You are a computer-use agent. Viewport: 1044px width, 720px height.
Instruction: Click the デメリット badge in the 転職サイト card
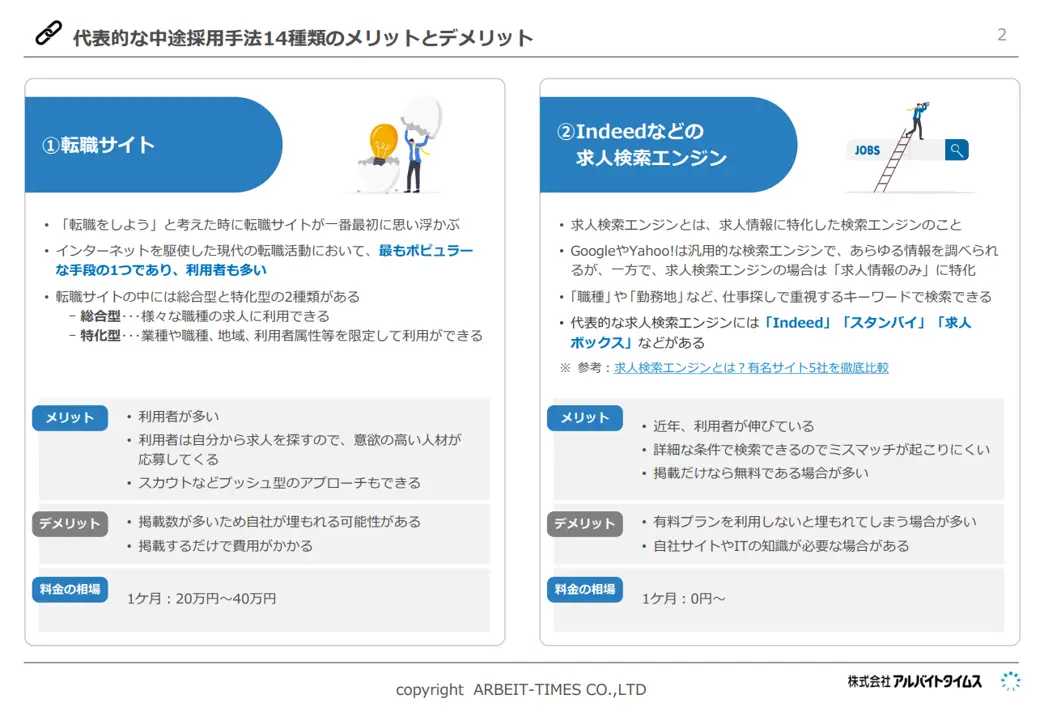point(70,523)
